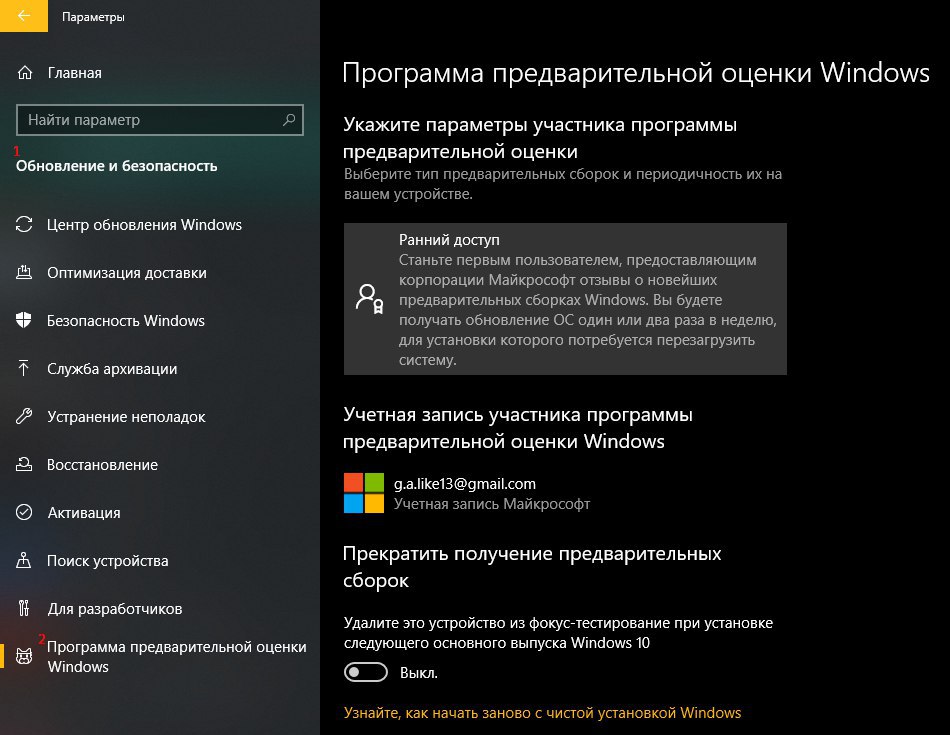This screenshot has height=735, width=950.
Task: Click Учетная запись Майкрософт label
Action: point(492,504)
